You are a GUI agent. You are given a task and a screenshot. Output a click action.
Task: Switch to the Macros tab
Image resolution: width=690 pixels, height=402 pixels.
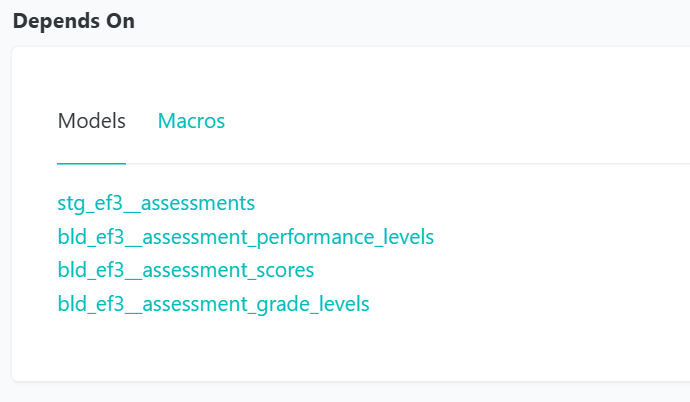tap(191, 121)
